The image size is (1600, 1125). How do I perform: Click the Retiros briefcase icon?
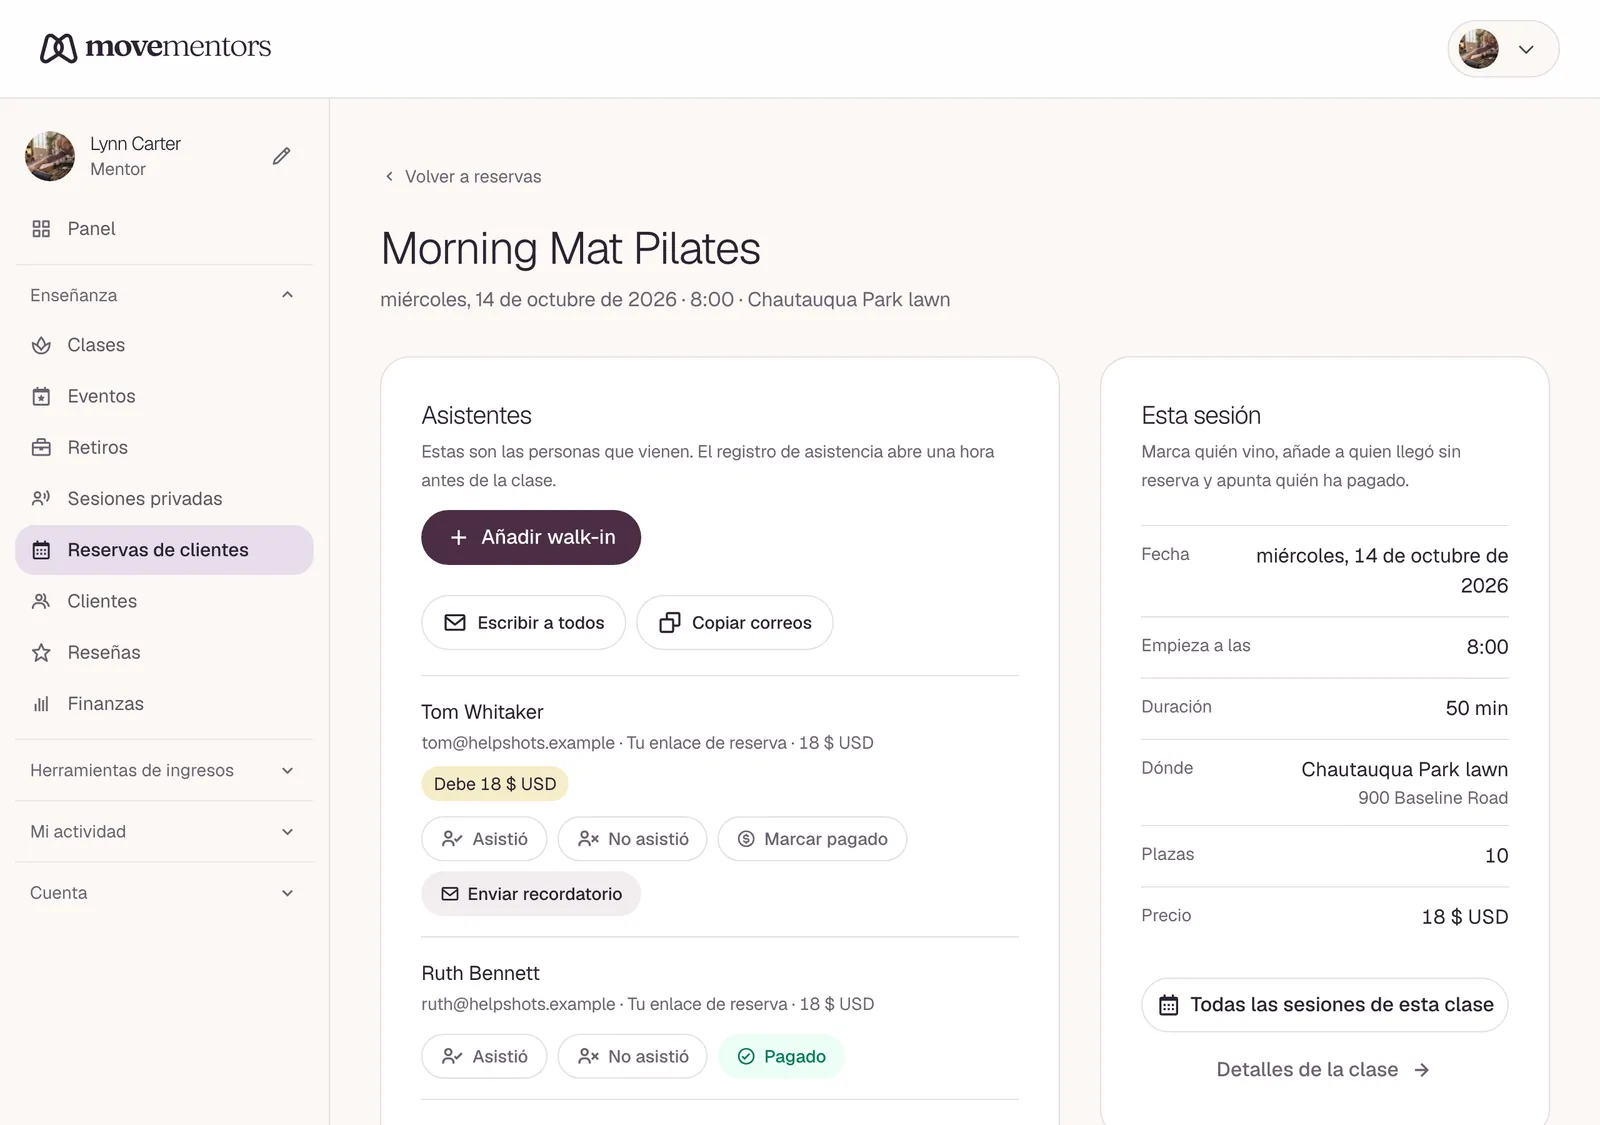[41, 447]
